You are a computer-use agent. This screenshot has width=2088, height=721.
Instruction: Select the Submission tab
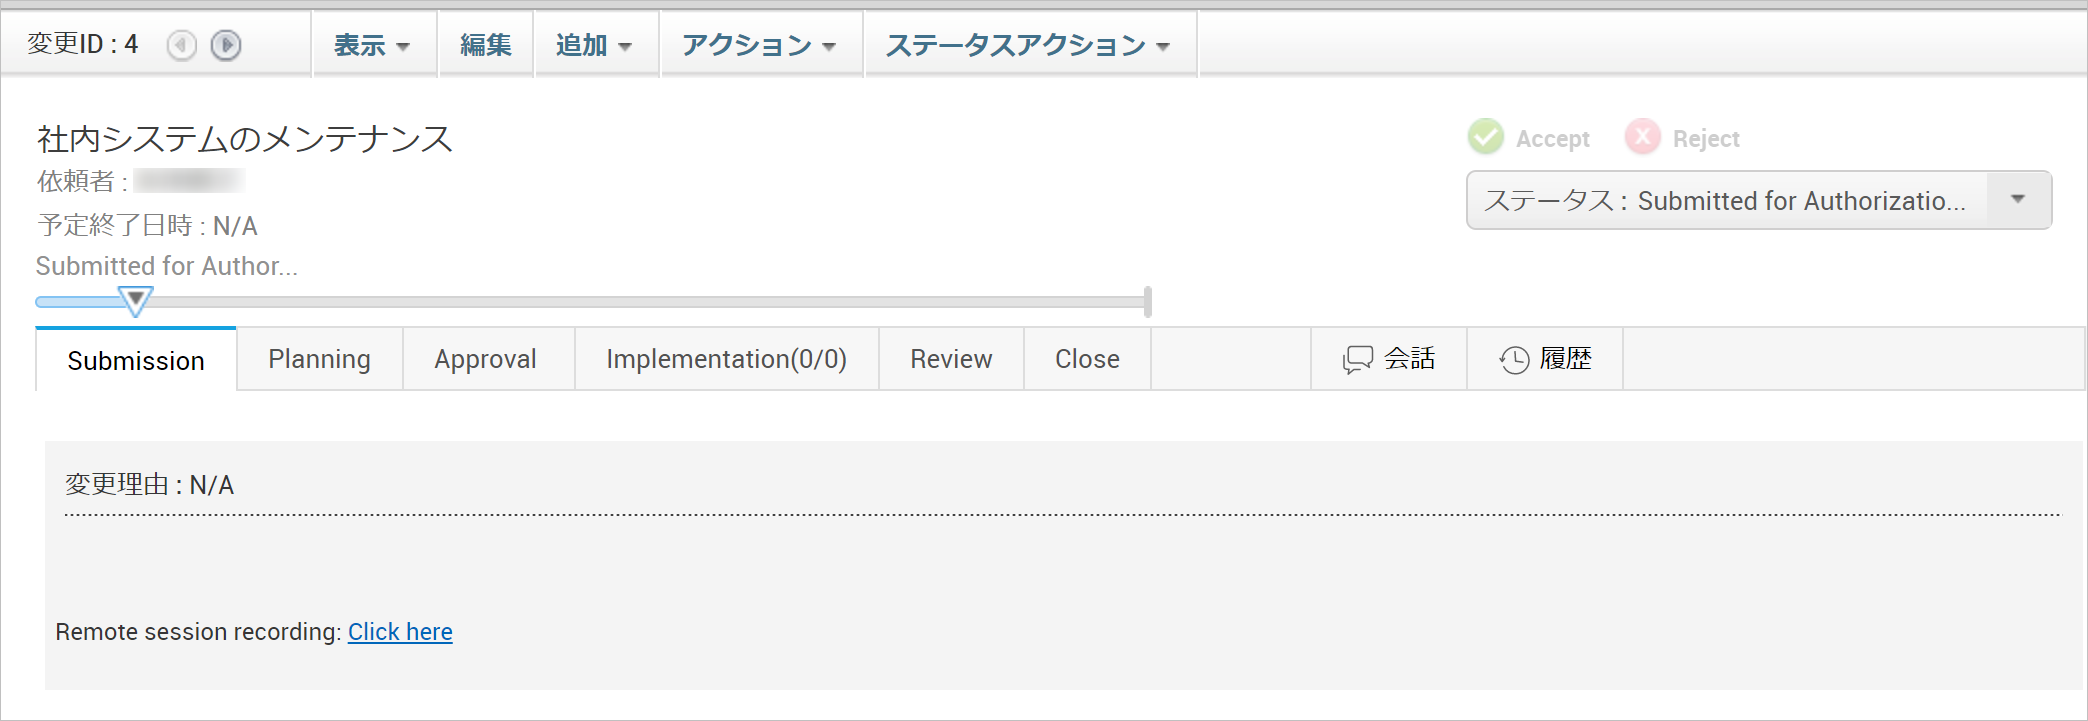136,361
